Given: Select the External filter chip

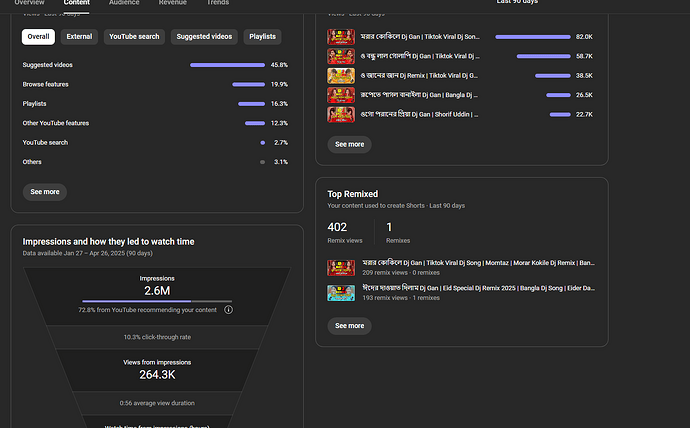Looking at the screenshot, I should (79, 37).
